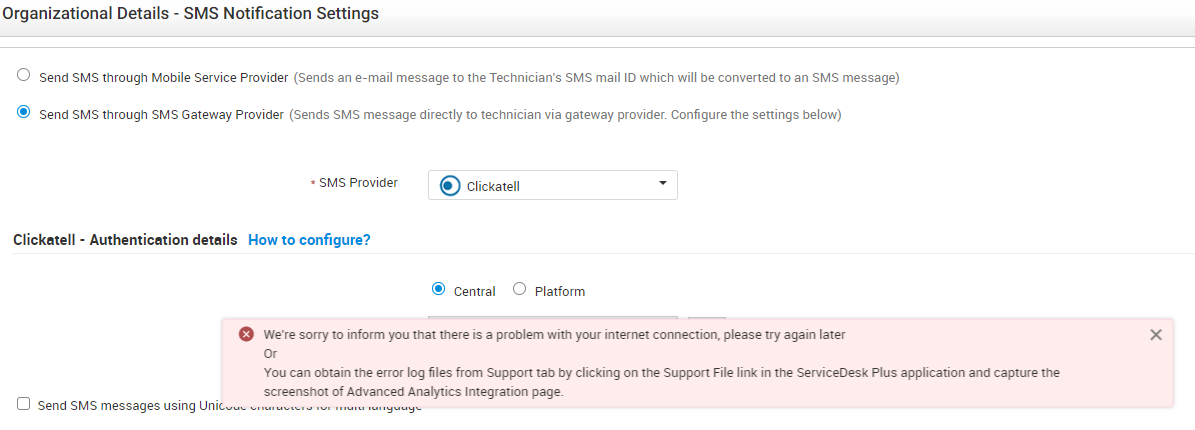Click the 'SMS Provider' field label
The width and height of the screenshot is (1195, 430).
tap(357, 183)
